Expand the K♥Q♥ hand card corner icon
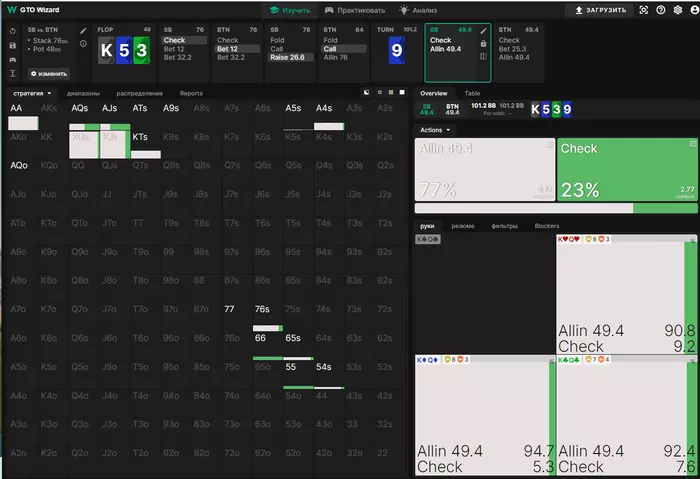Image resolution: width=700 pixels, height=479 pixels. point(693,240)
